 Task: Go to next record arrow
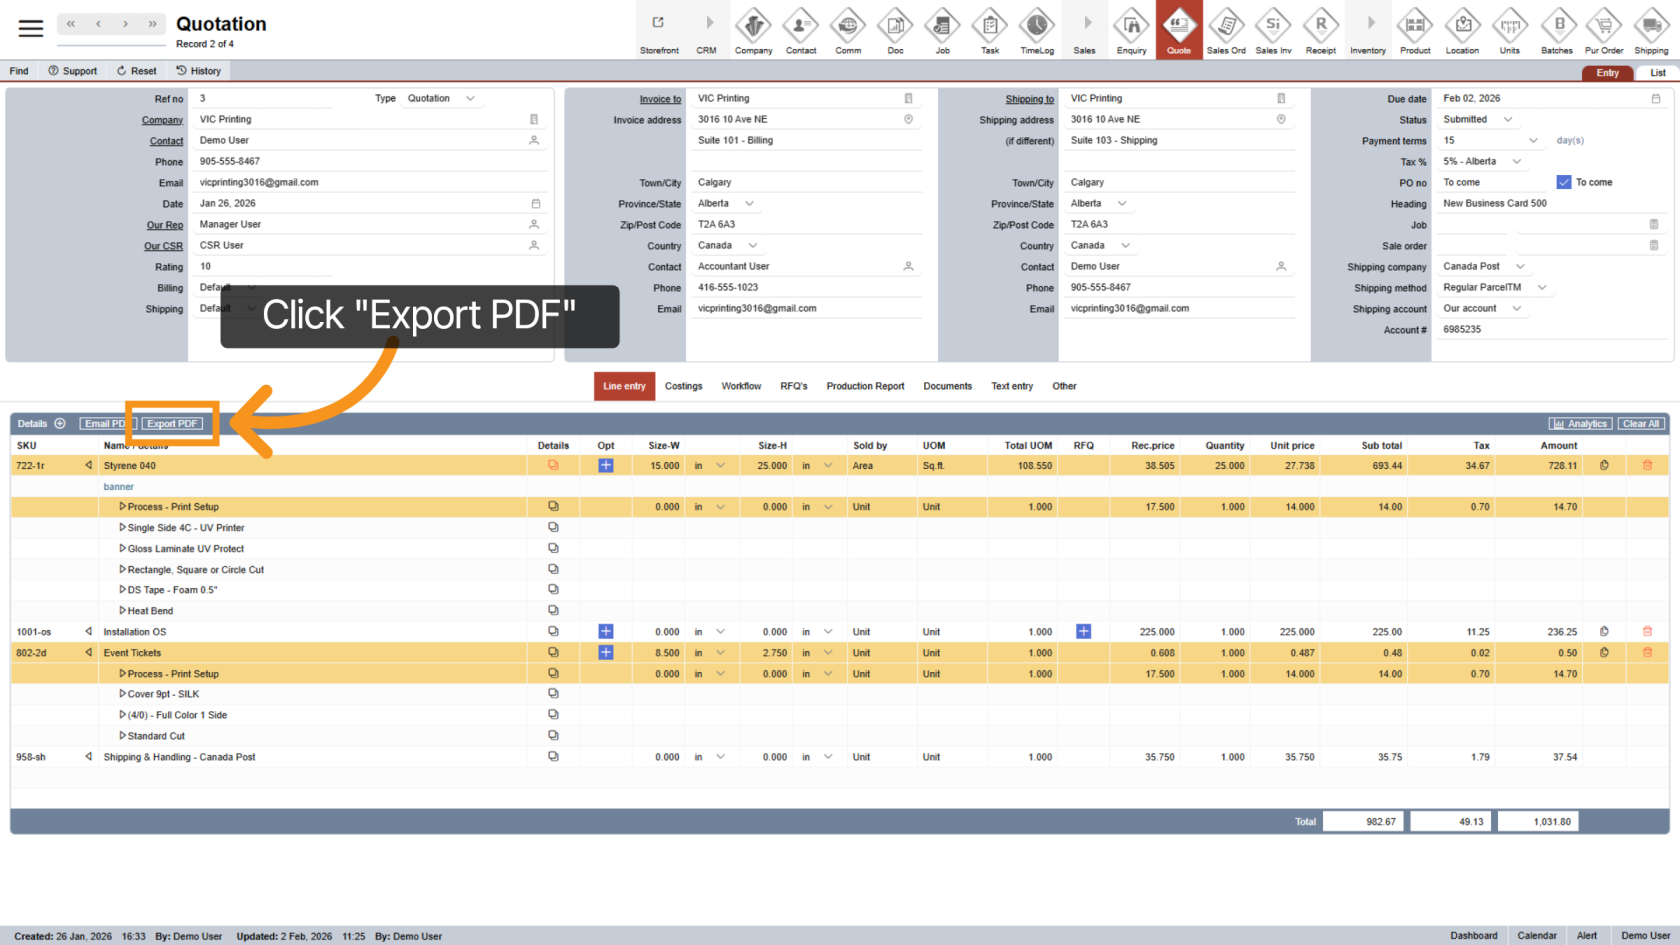(x=125, y=24)
